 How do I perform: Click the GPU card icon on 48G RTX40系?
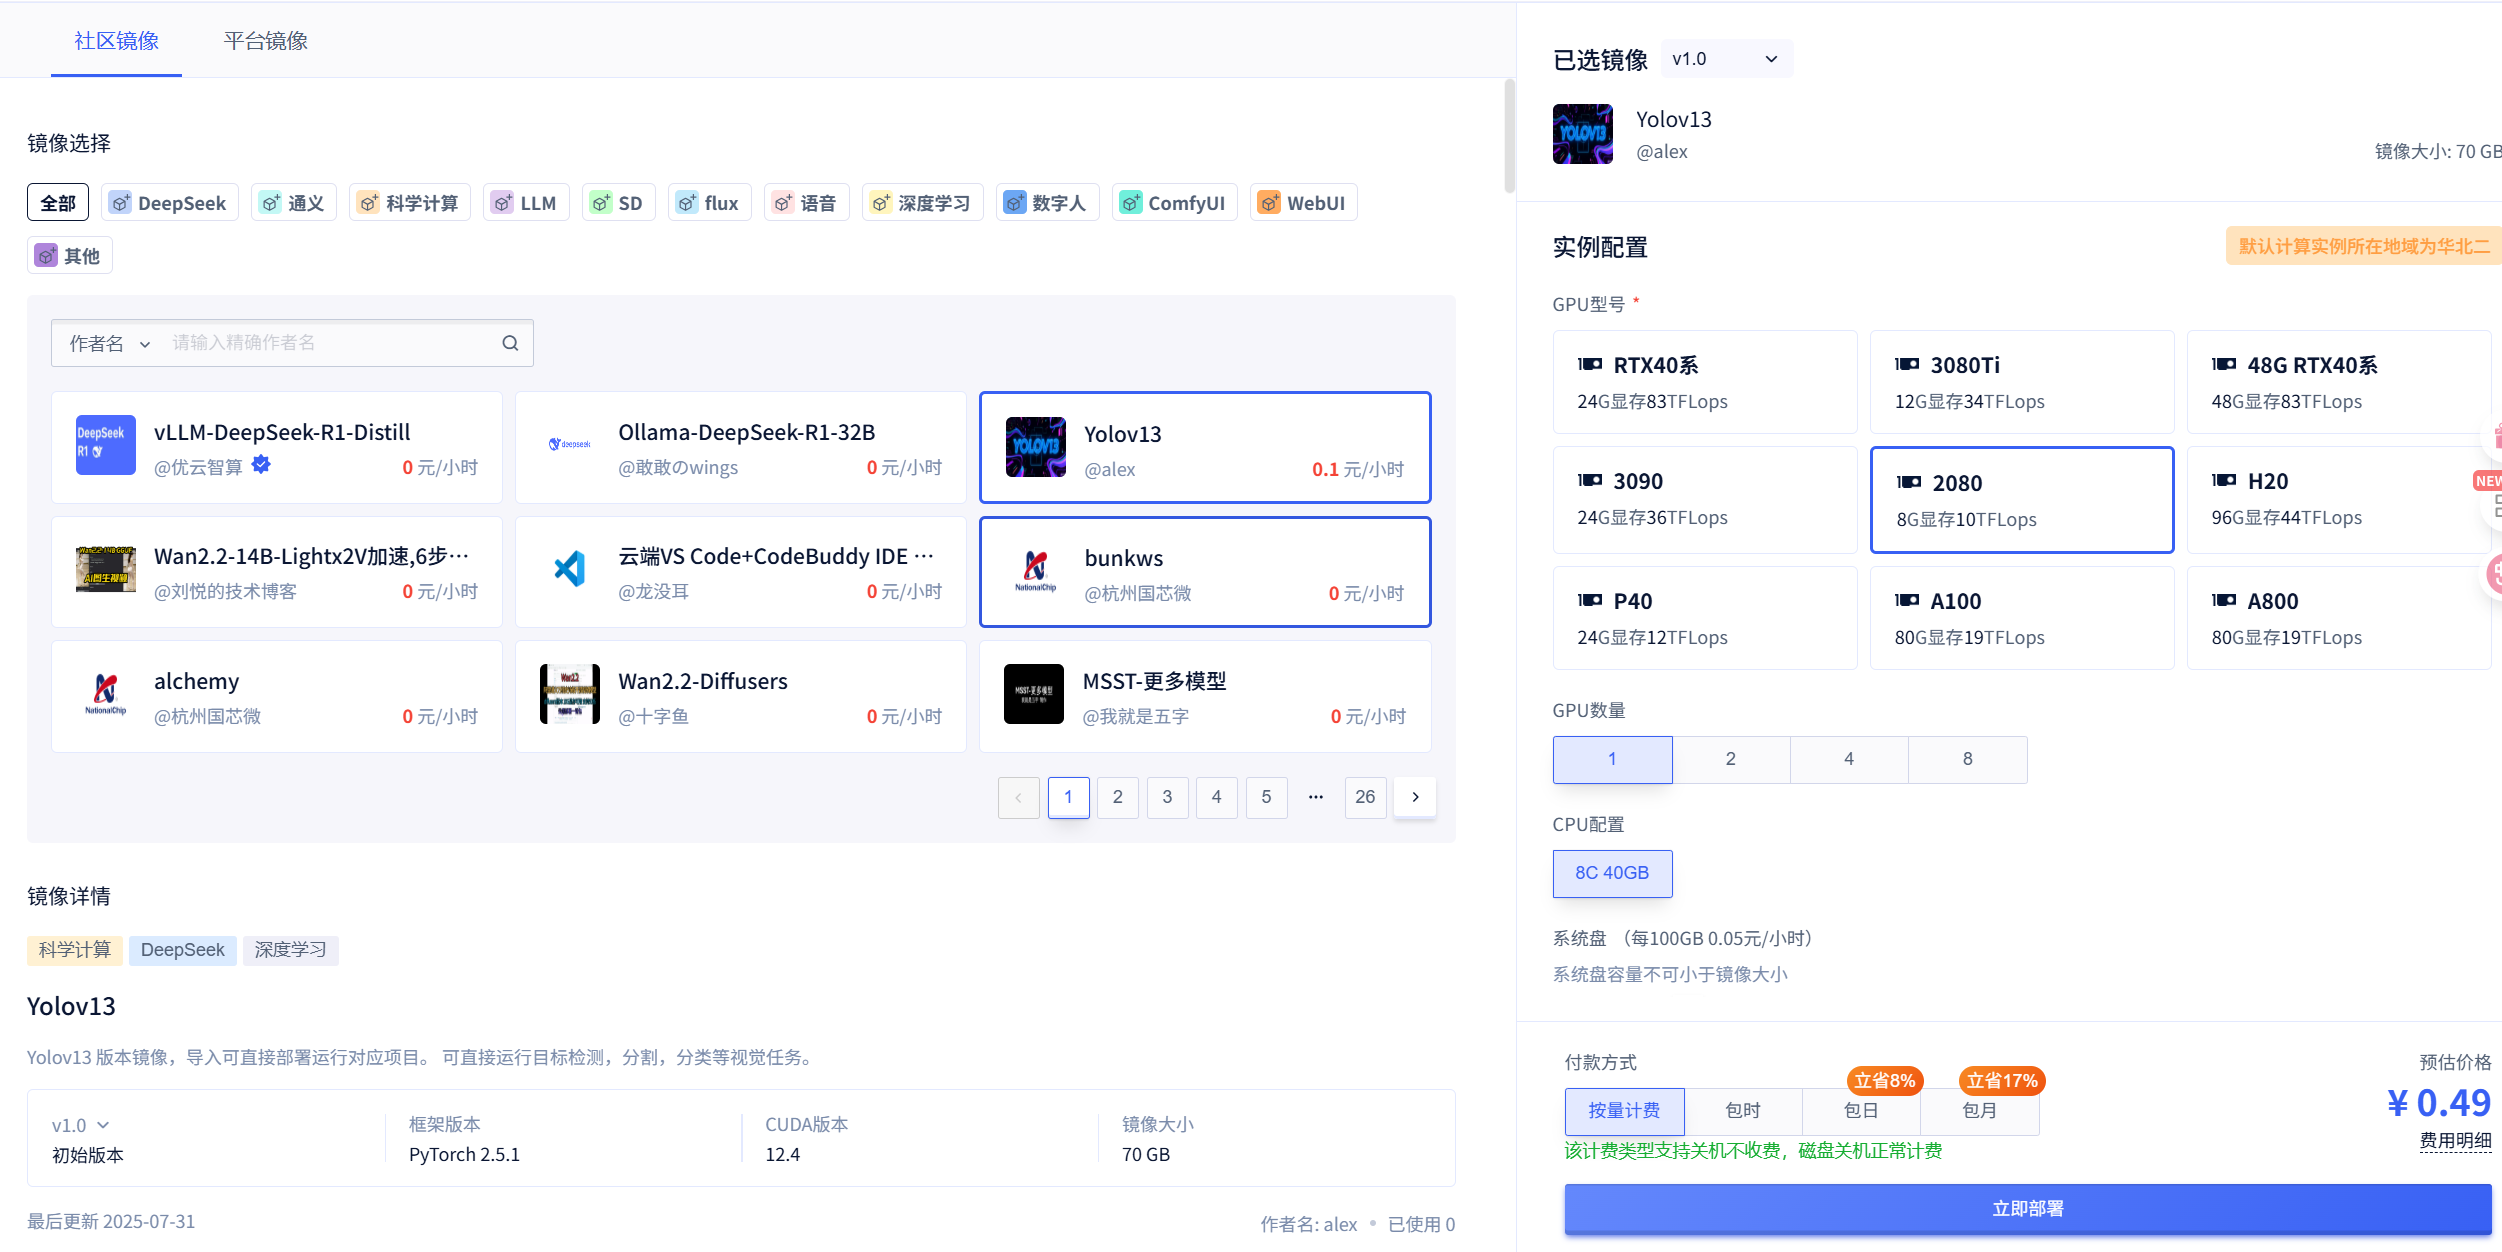[2224, 365]
